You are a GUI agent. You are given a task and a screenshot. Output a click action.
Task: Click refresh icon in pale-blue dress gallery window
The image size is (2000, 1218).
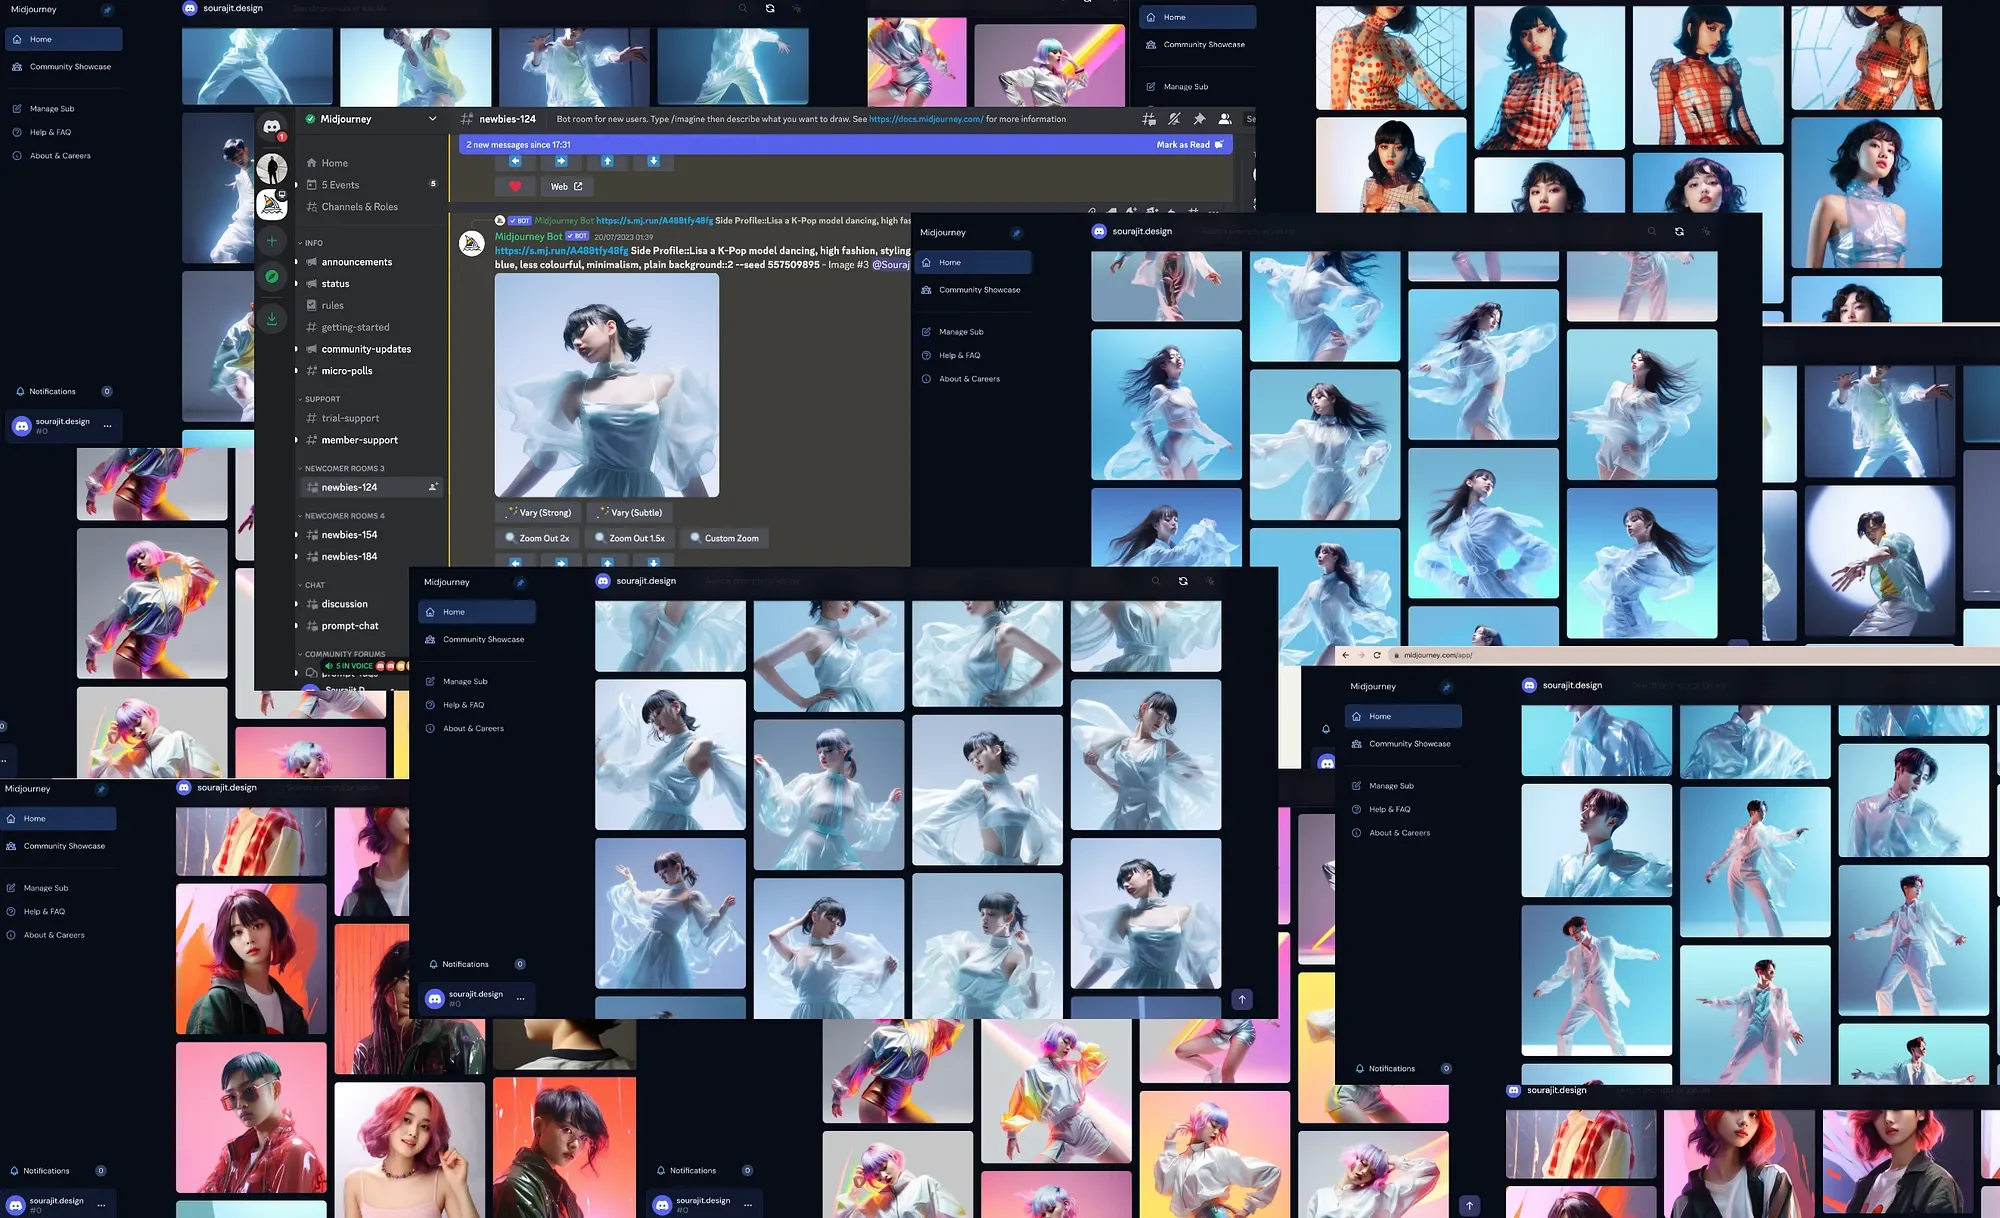pos(1183,581)
